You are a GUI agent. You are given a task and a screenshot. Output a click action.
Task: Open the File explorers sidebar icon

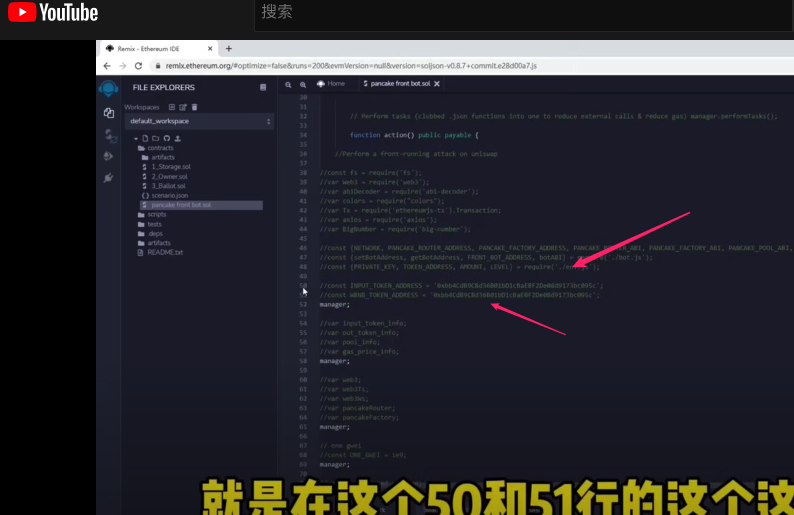pyautogui.click(x=109, y=113)
